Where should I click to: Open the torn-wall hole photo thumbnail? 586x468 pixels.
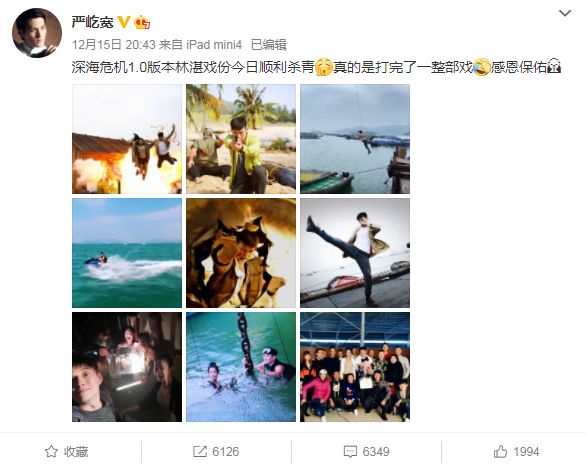click(x=241, y=253)
